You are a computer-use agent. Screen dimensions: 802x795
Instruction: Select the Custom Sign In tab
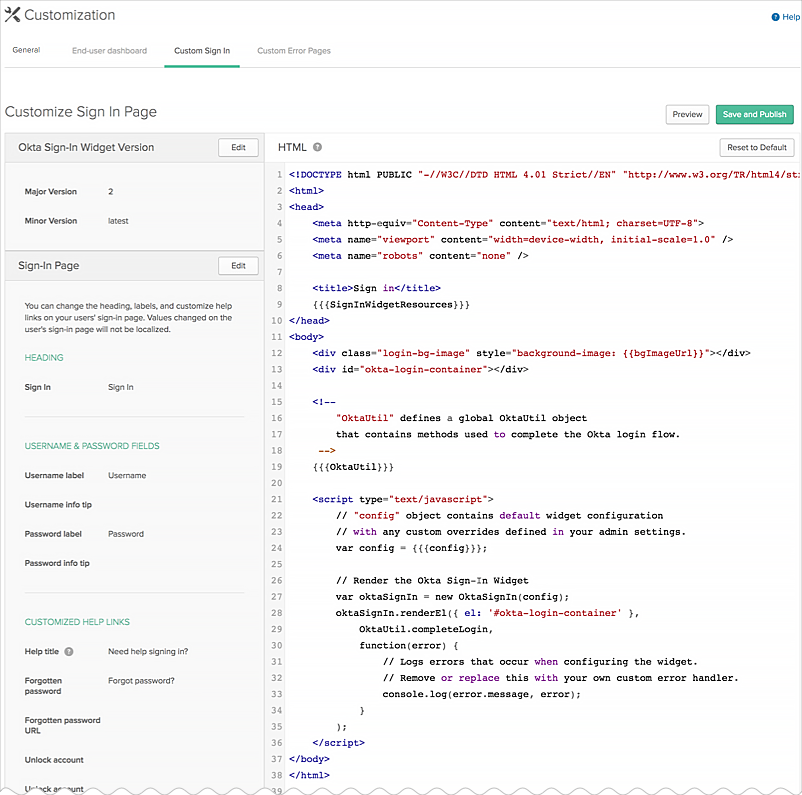(x=201, y=50)
